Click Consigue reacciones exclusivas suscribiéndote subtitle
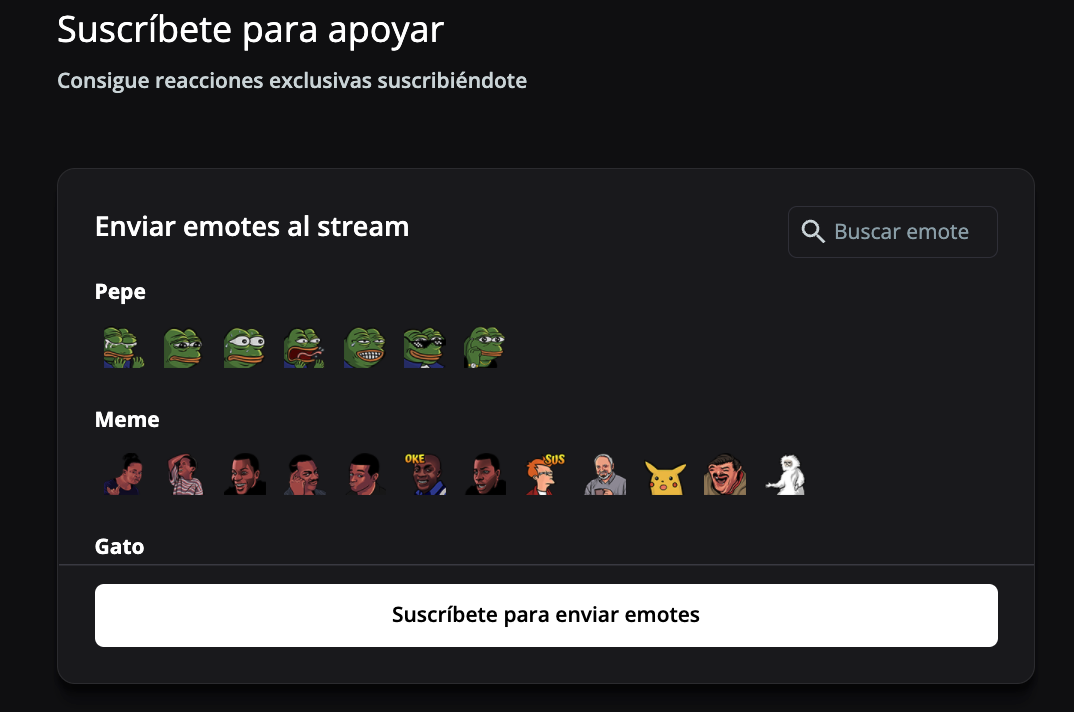The width and height of the screenshot is (1074, 712). [292, 81]
